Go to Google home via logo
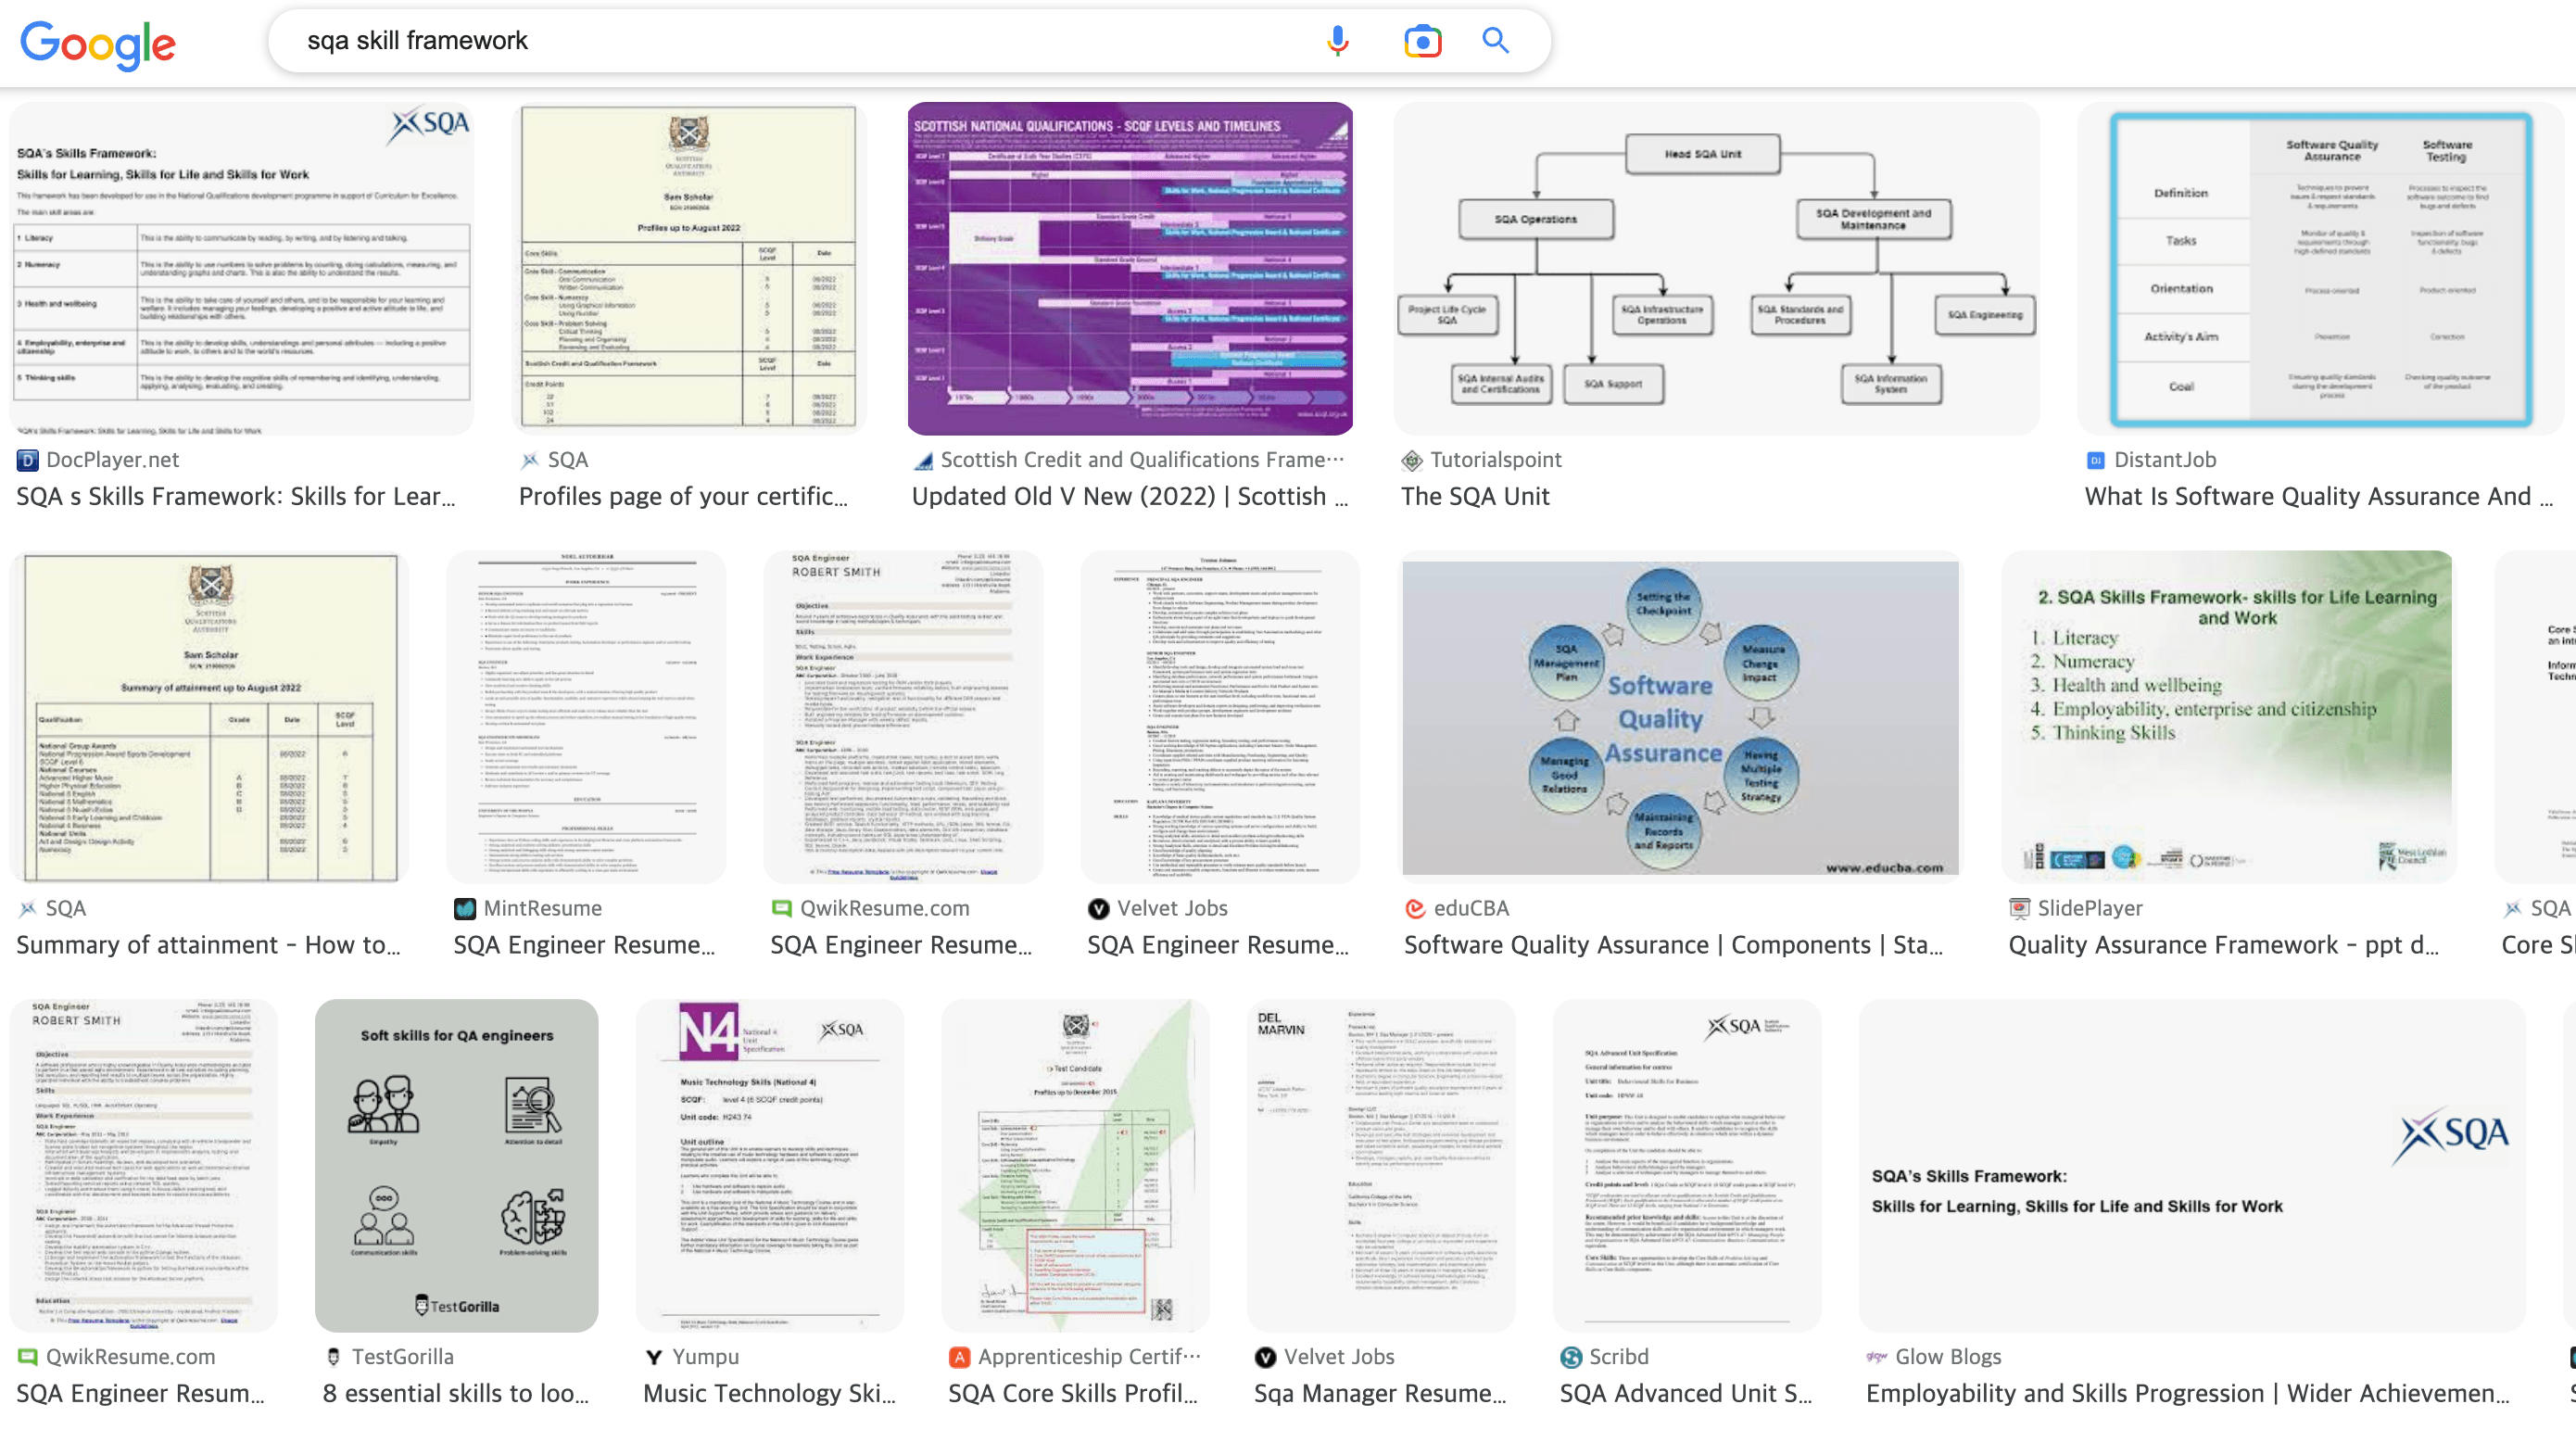 click(x=98, y=44)
